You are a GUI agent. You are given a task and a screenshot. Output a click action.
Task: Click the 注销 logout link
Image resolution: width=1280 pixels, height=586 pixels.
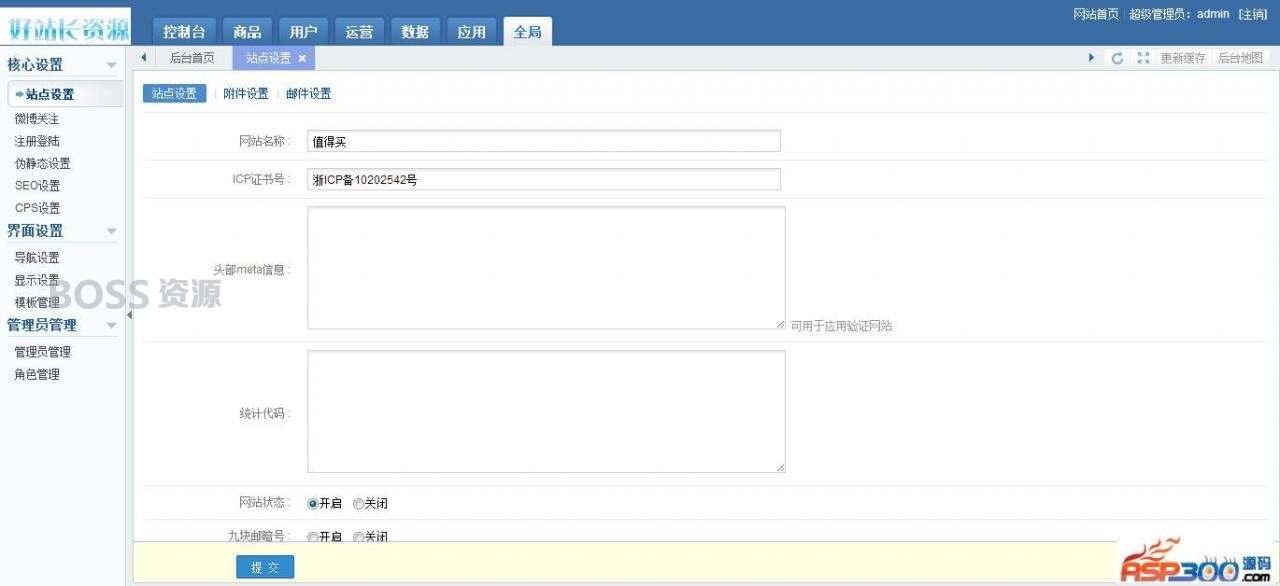tap(1252, 14)
